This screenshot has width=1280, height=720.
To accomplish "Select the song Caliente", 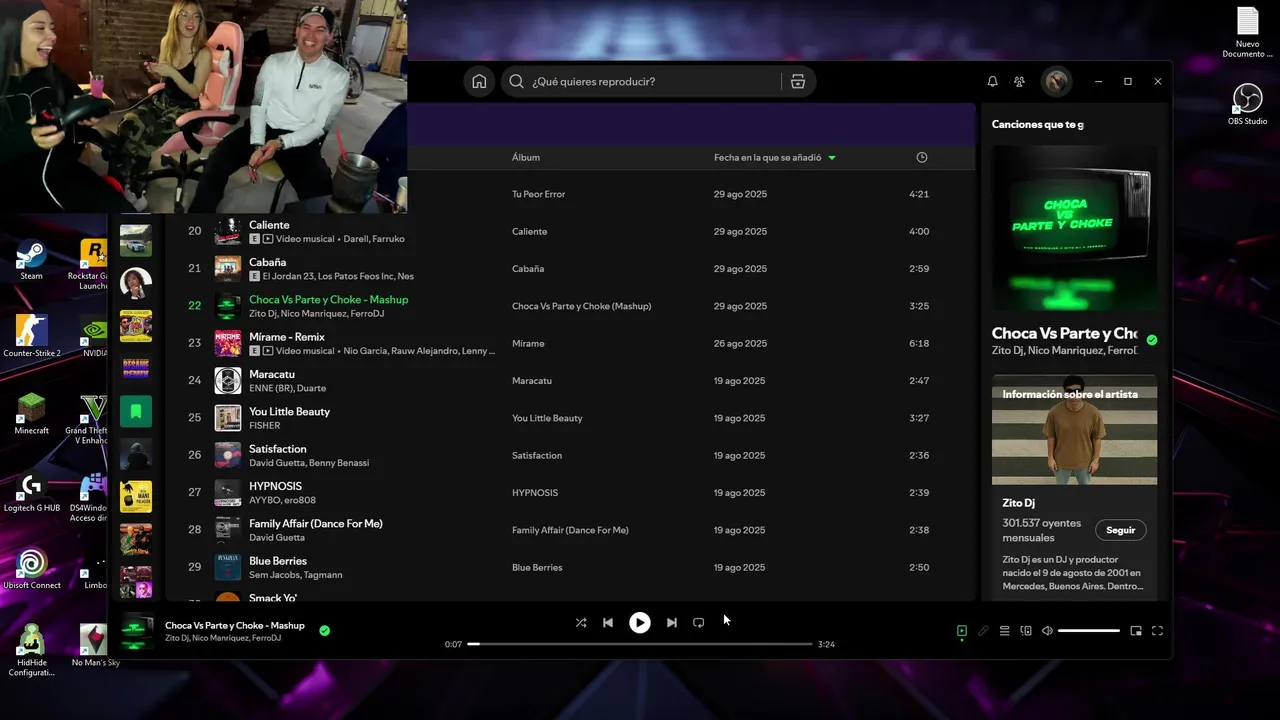I will [x=269, y=225].
